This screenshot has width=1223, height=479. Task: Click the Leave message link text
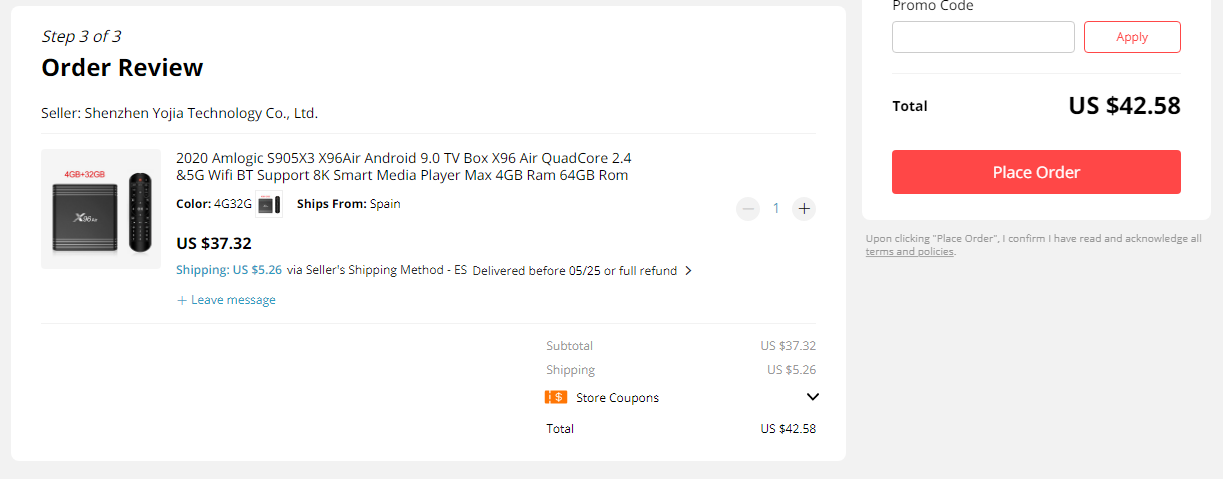[x=233, y=300]
